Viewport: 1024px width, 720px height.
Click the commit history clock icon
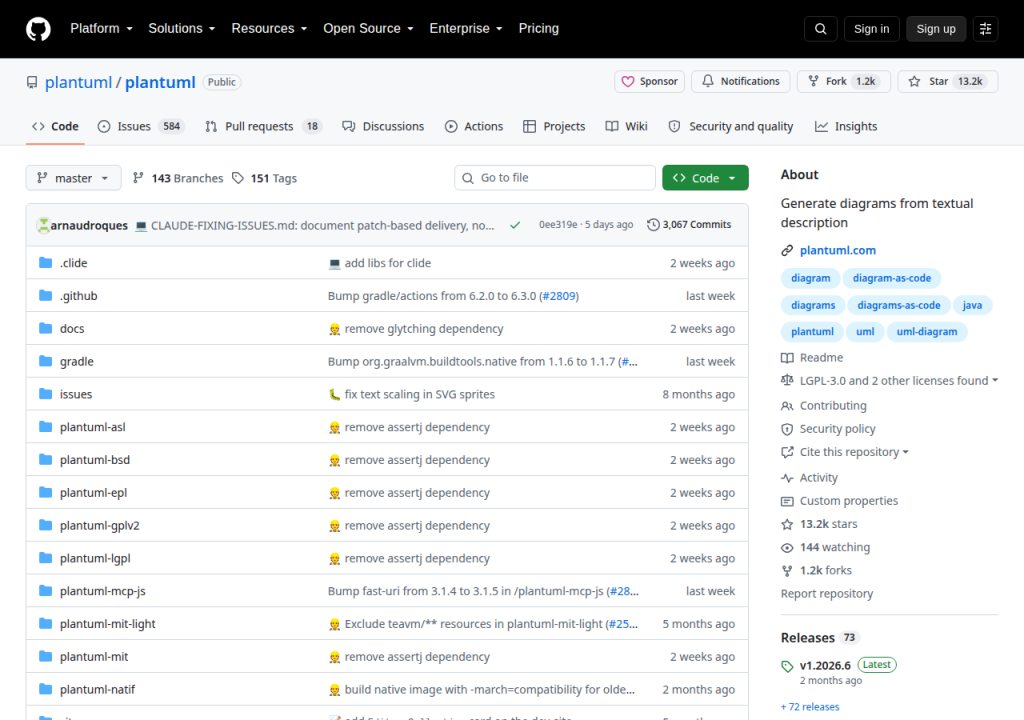[653, 225]
